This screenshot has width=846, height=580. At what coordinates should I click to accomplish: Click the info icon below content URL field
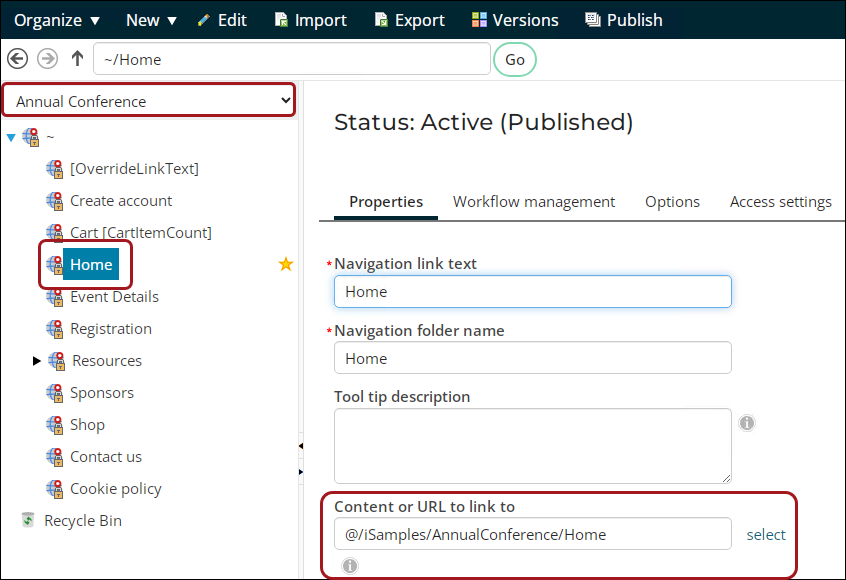[350, 565]
